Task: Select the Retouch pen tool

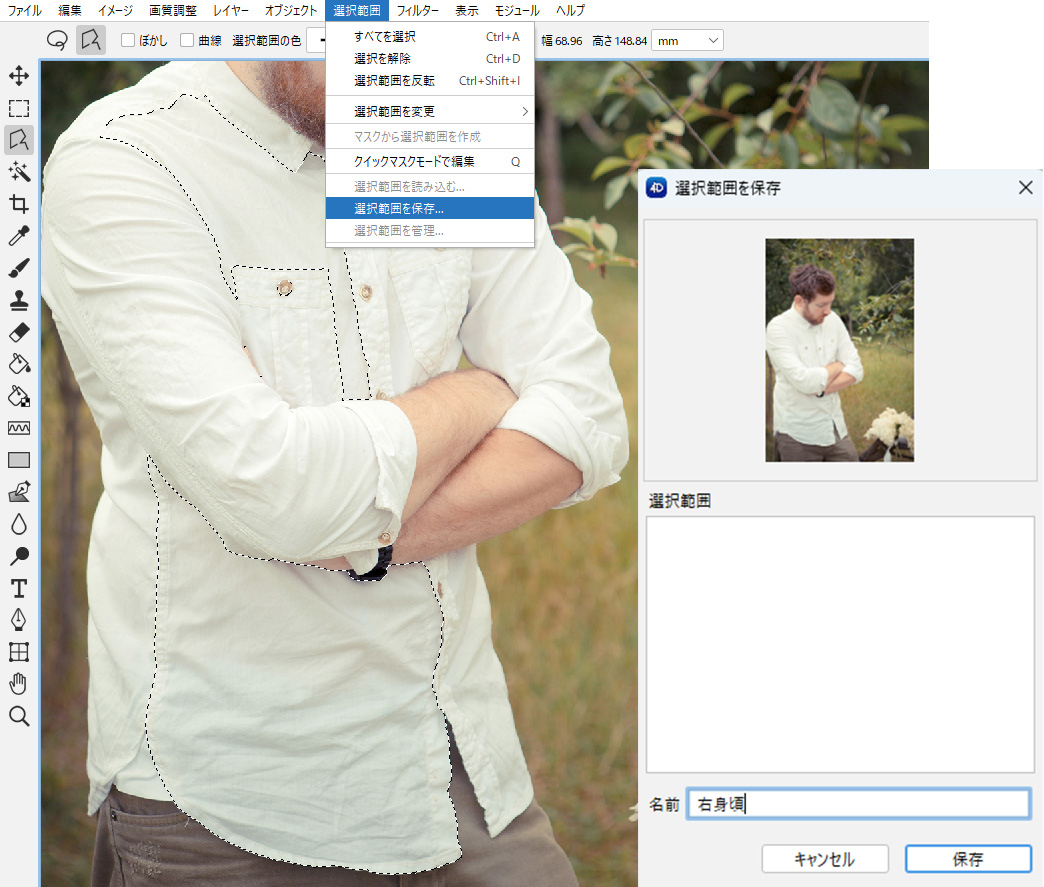Action: (19, 491)
